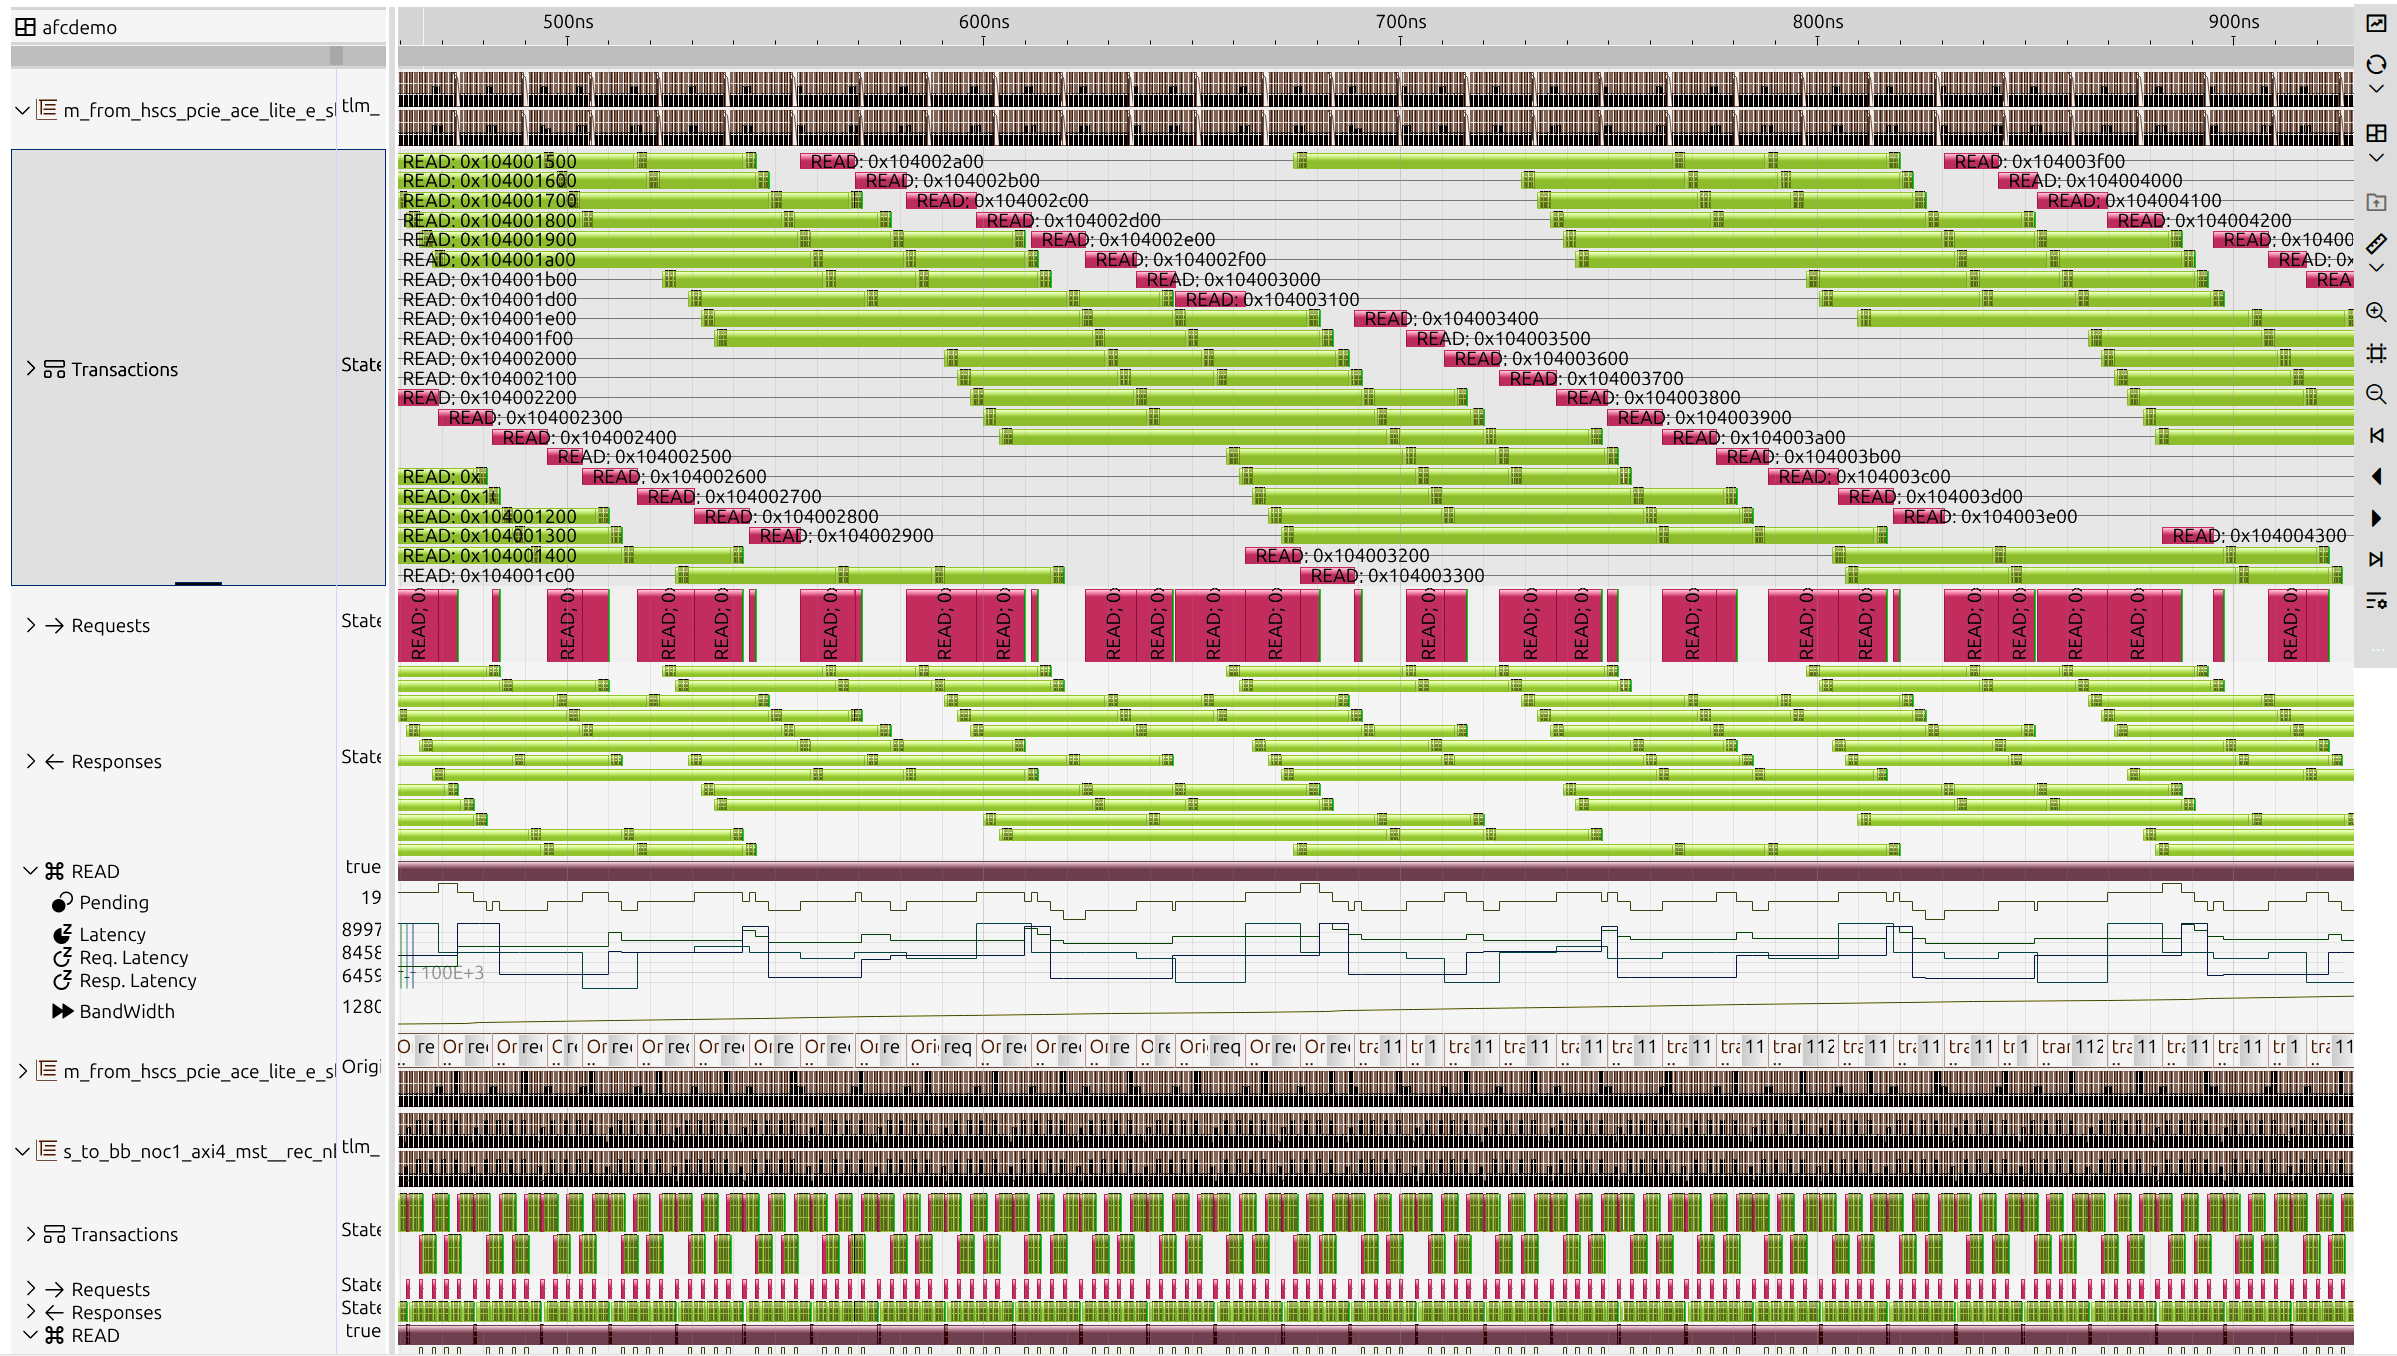
Task: Collapse the first READ group
Action: coord(30,871)
